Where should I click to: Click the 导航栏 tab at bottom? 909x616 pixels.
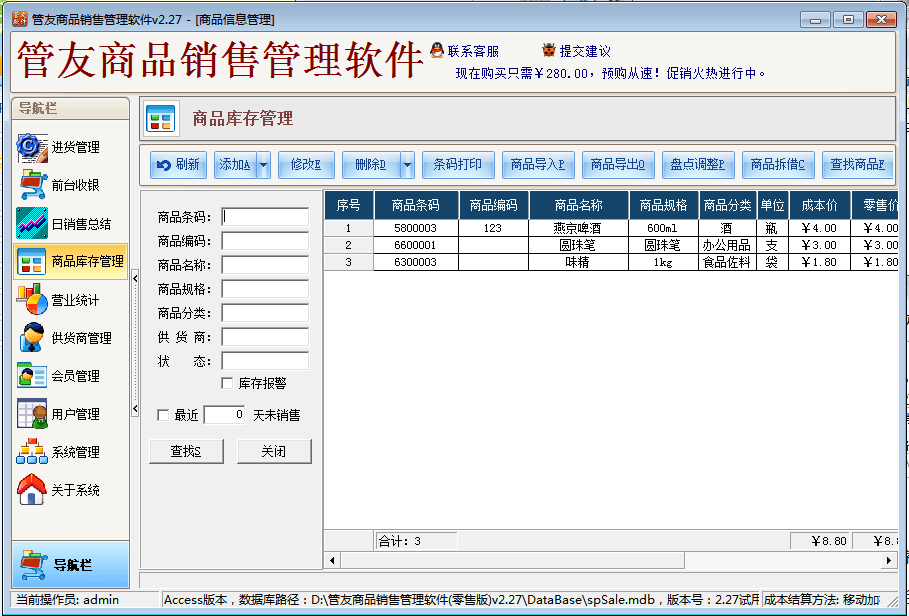point(71,565)
